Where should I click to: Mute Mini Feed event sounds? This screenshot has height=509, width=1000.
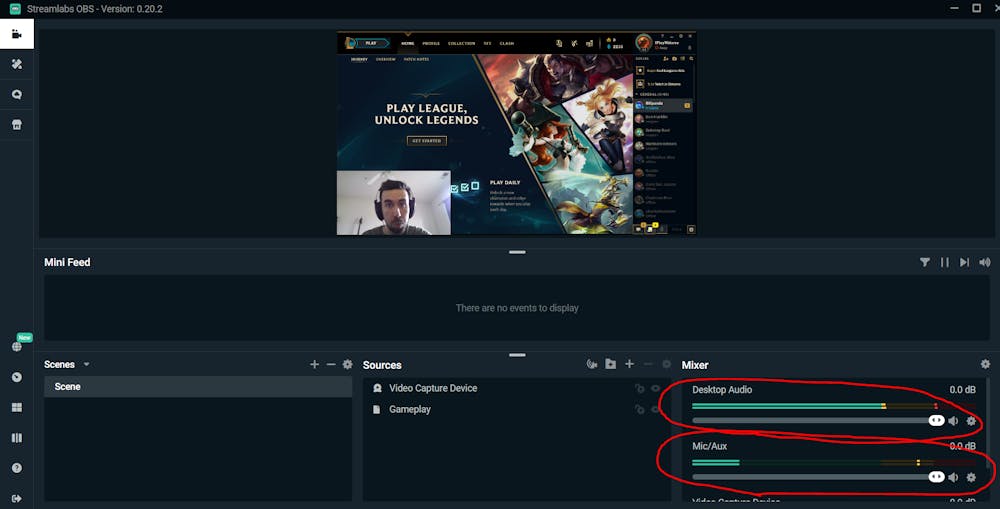[x=985, y=262]
